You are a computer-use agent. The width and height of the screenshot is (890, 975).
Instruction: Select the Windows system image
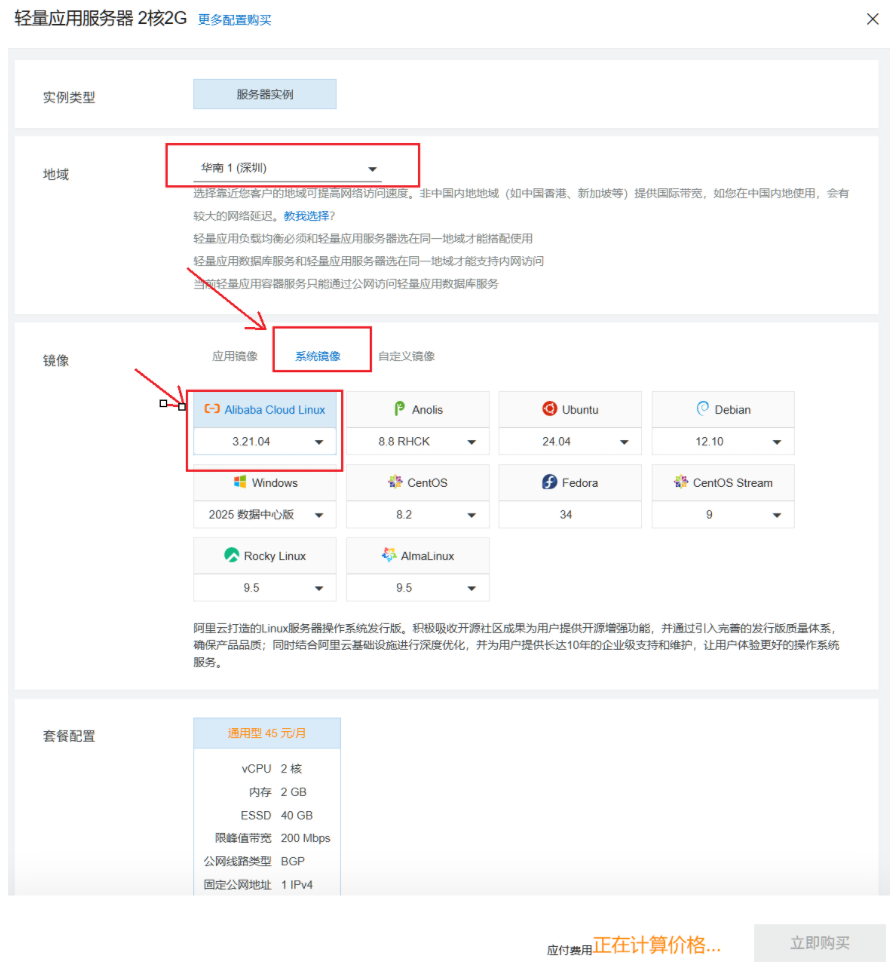click(x=264, y=482)
